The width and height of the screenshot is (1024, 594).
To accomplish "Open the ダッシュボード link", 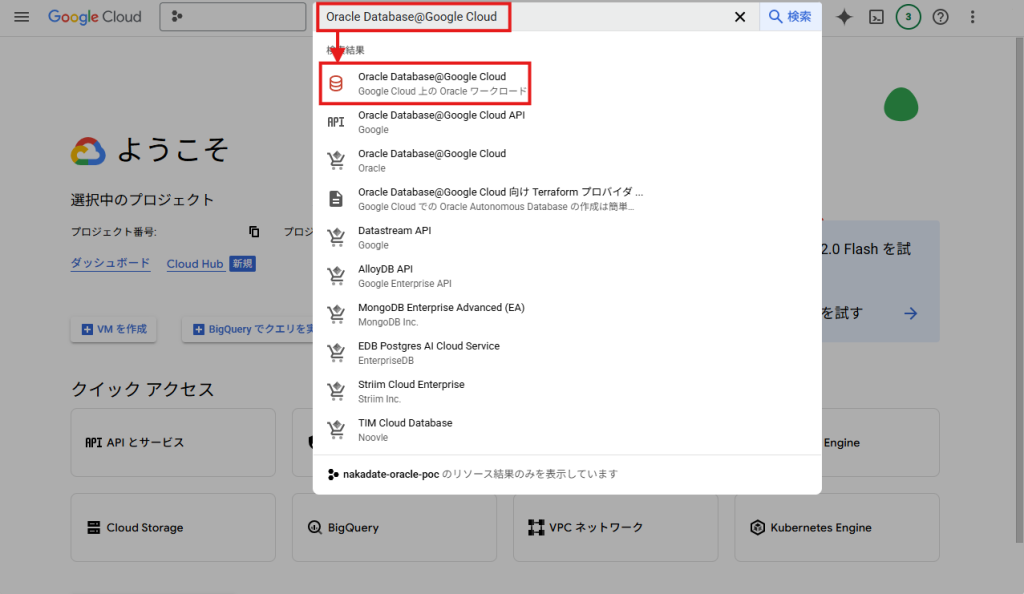I will pyautogui.click(x=110, y=264).
